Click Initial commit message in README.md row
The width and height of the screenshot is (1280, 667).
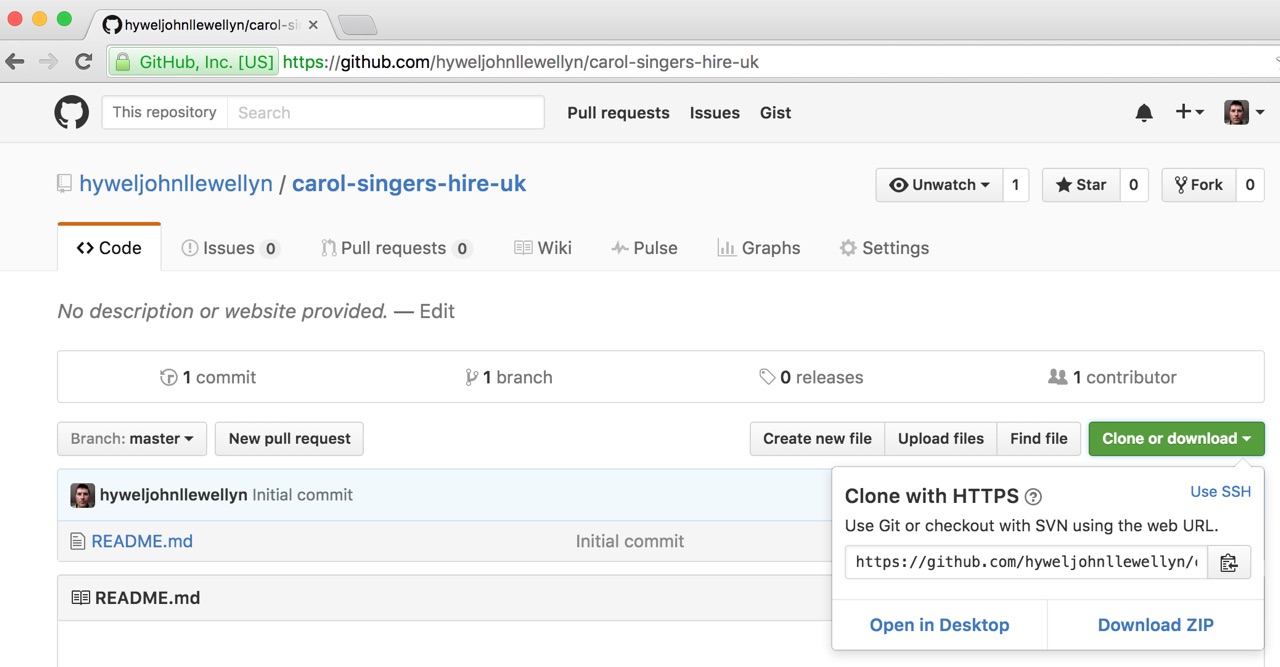tap(630, 541)
